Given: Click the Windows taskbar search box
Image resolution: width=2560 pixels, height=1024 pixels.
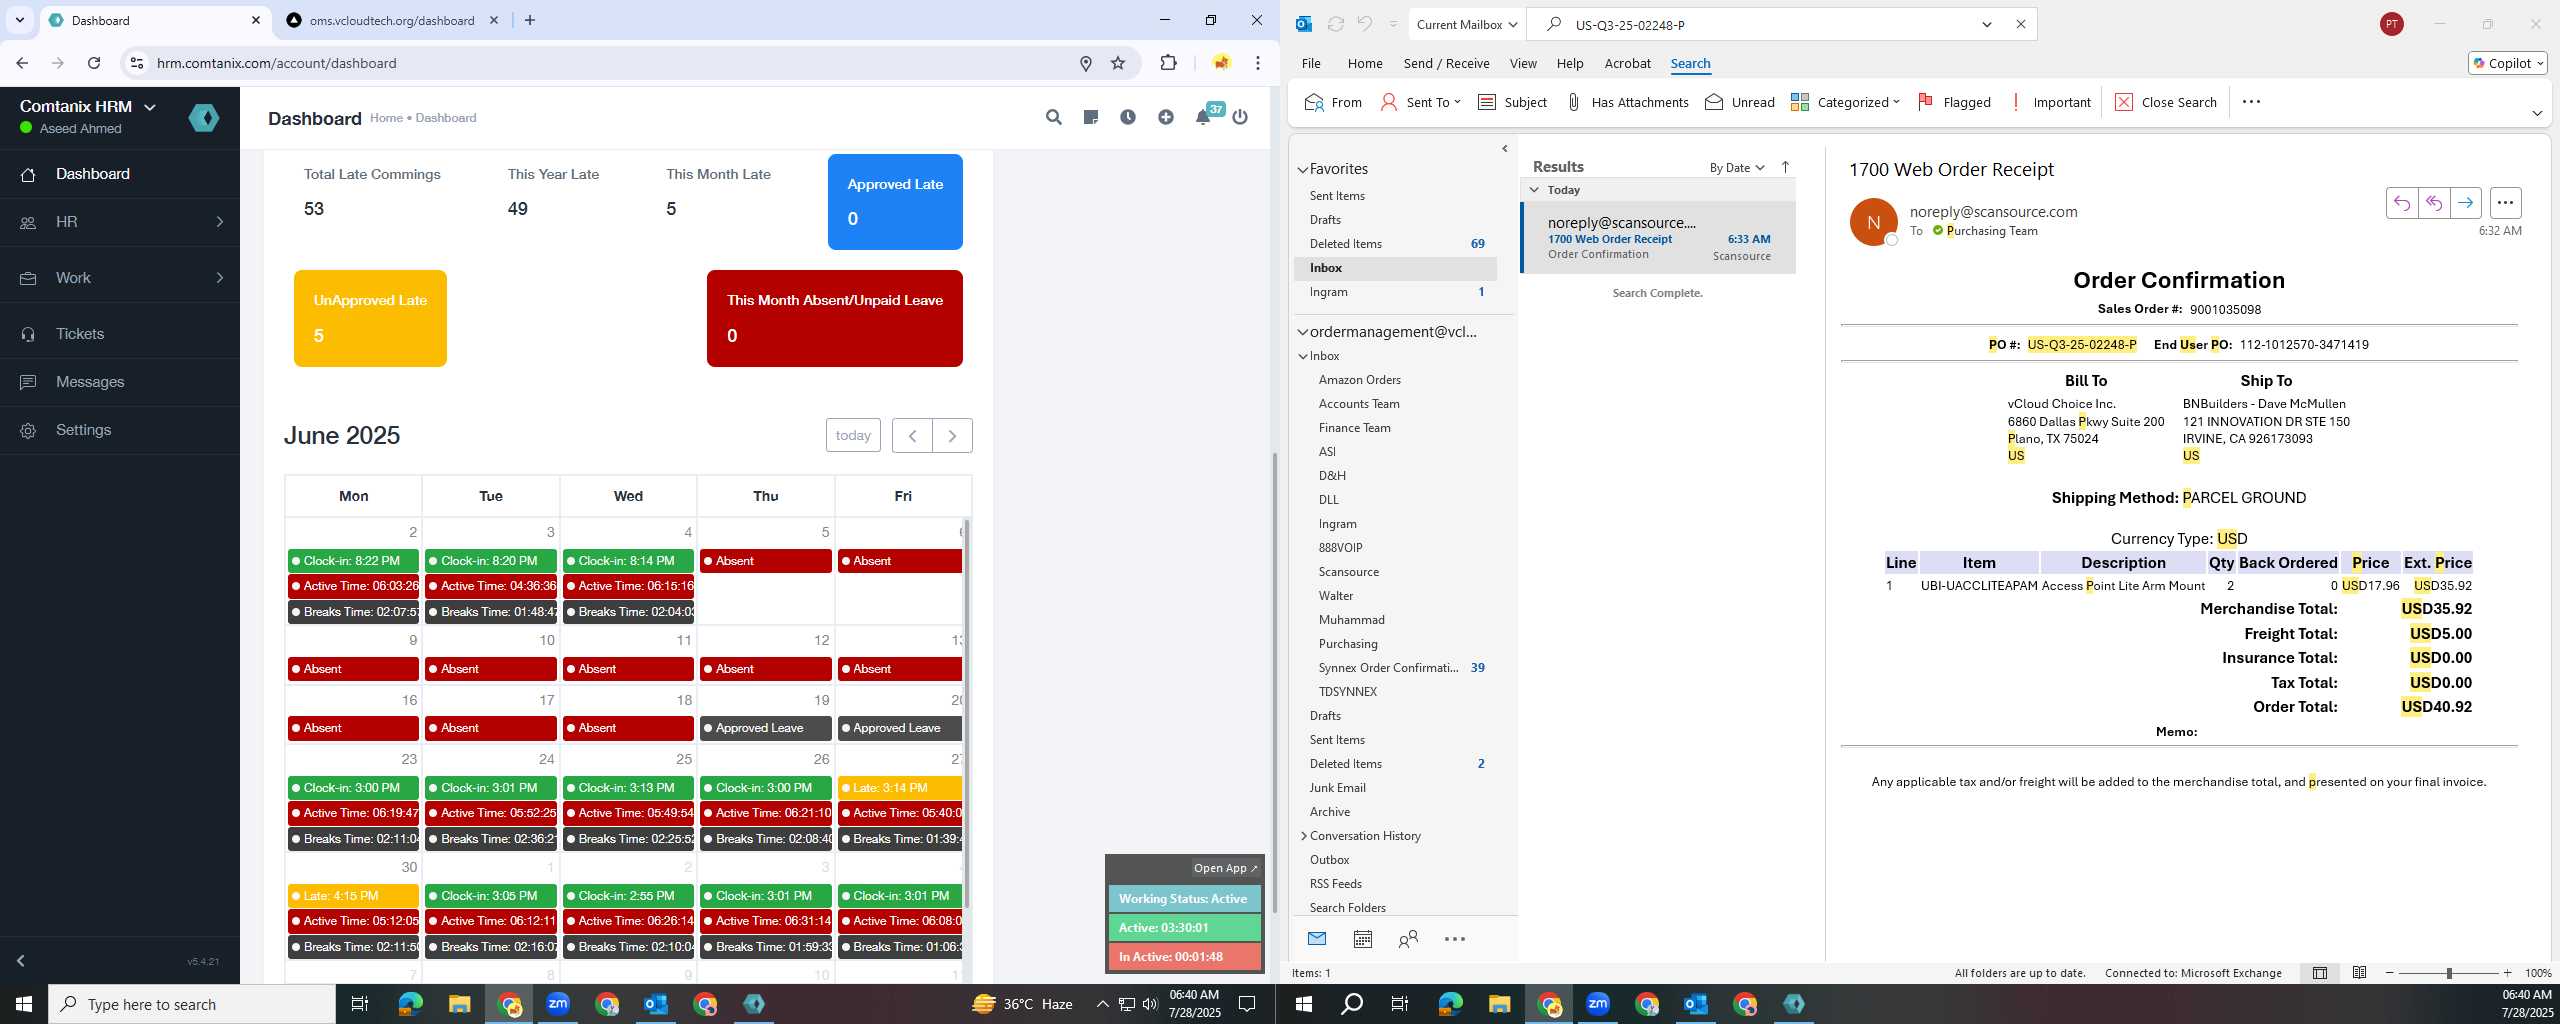Looking at the screenshot, I should point(192,1004).
